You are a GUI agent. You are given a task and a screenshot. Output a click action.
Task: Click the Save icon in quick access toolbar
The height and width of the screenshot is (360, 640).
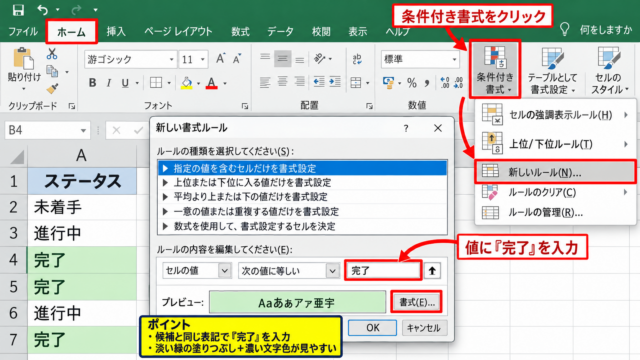18,10
